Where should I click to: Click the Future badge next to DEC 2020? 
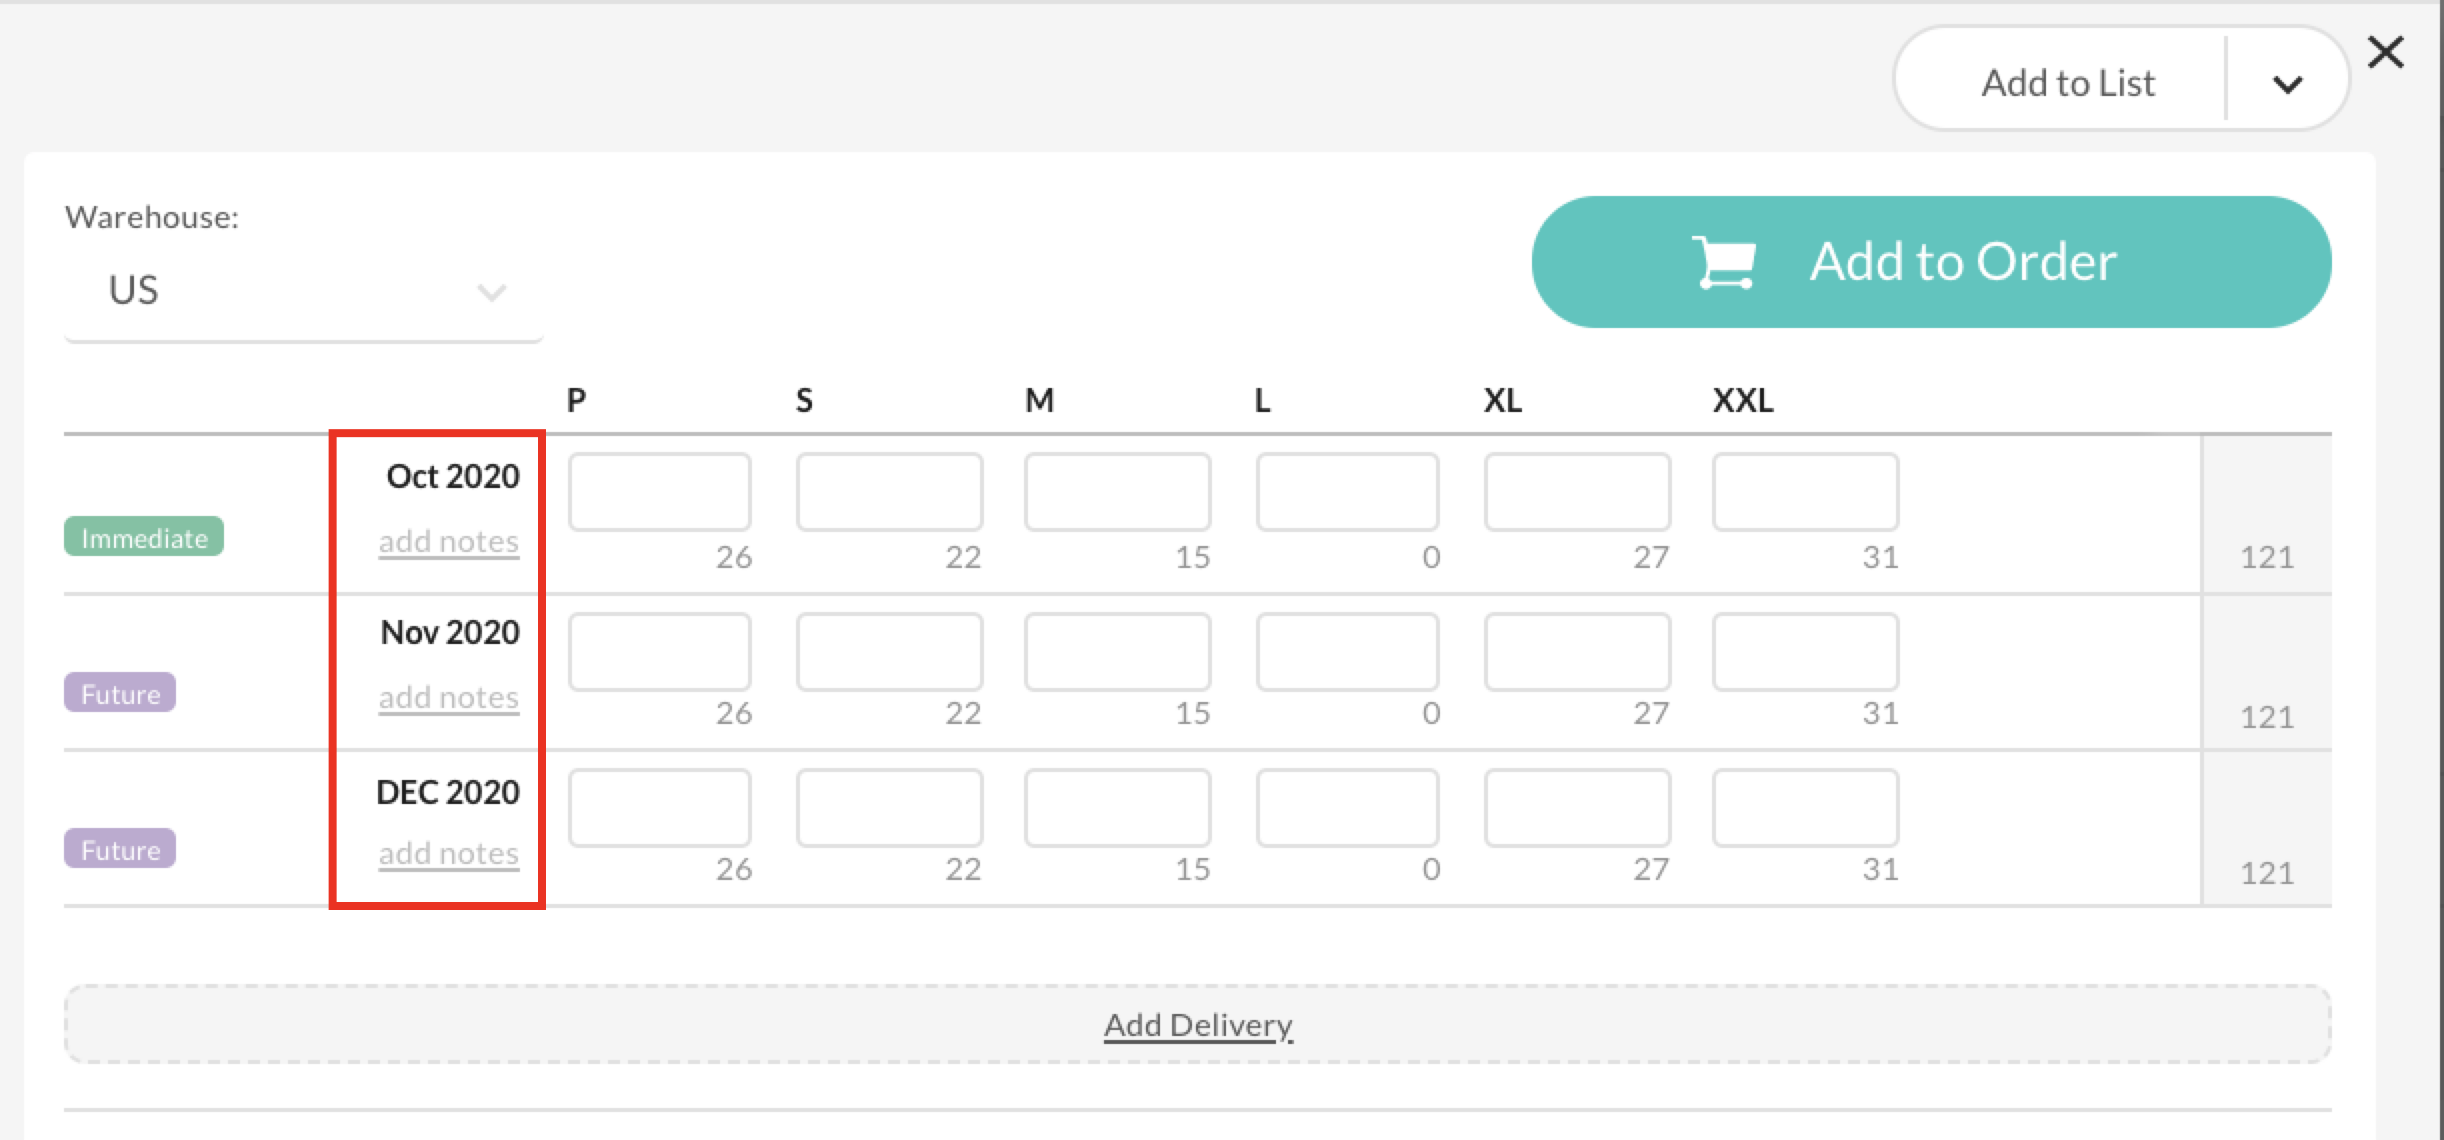pyautogui.click(x=119, y=849)
